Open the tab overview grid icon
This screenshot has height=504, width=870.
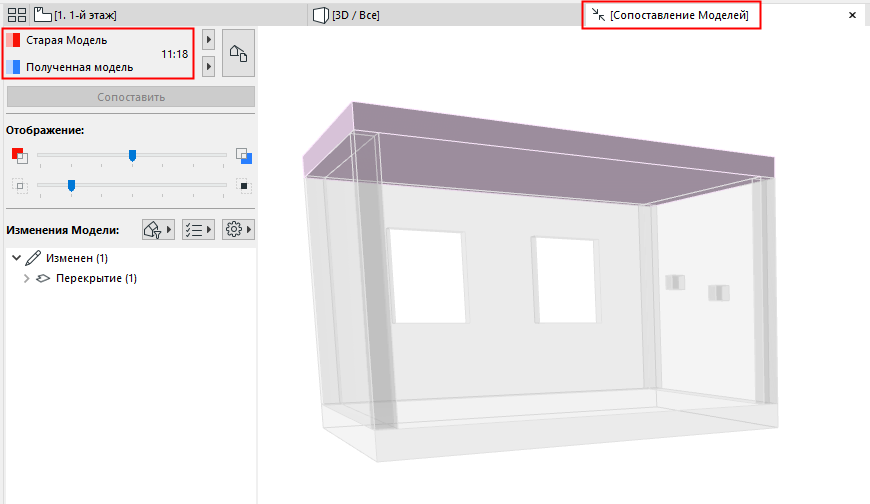click(17, 15)
